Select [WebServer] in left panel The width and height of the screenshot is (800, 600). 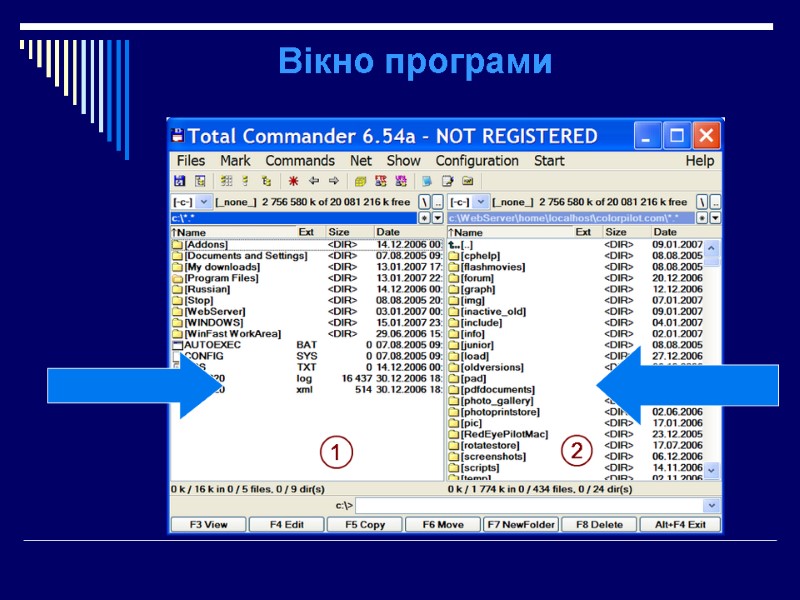[215, 312]
